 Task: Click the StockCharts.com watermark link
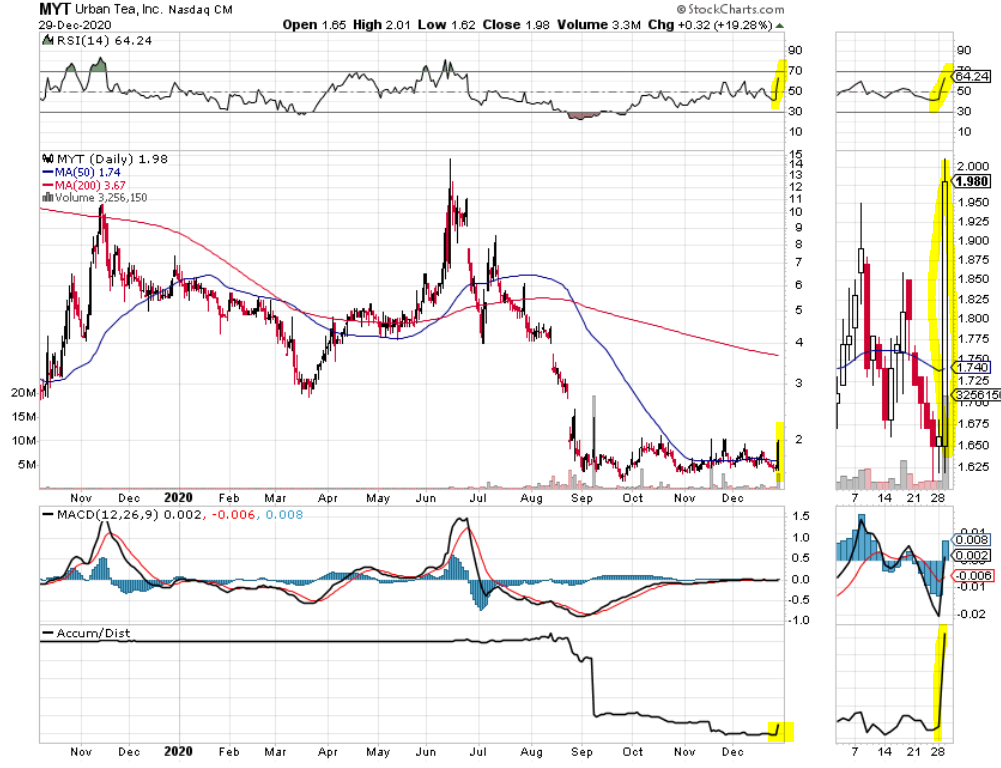(730, 9)
